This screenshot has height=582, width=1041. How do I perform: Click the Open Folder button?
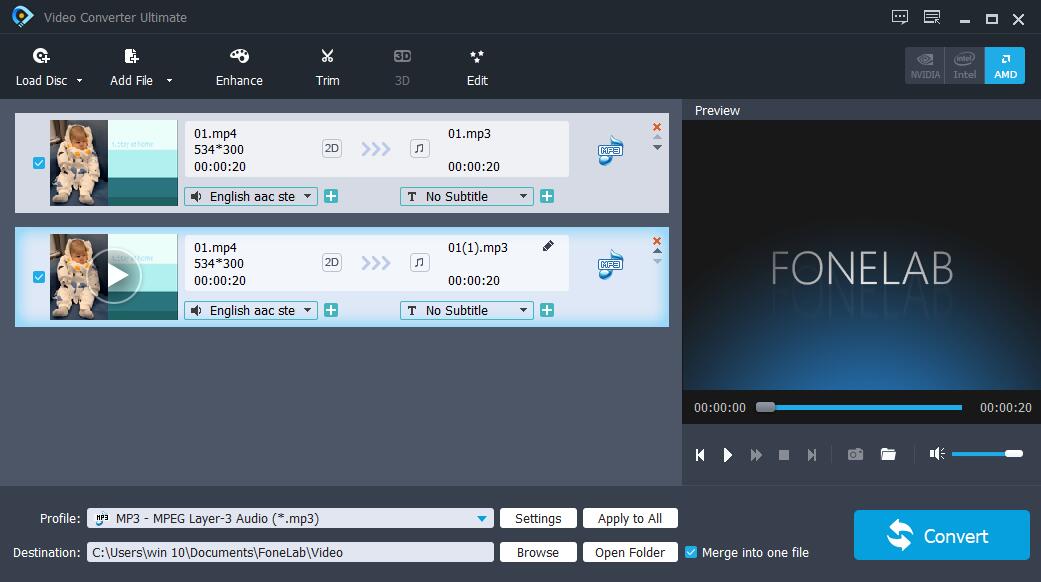coord(630,552)
